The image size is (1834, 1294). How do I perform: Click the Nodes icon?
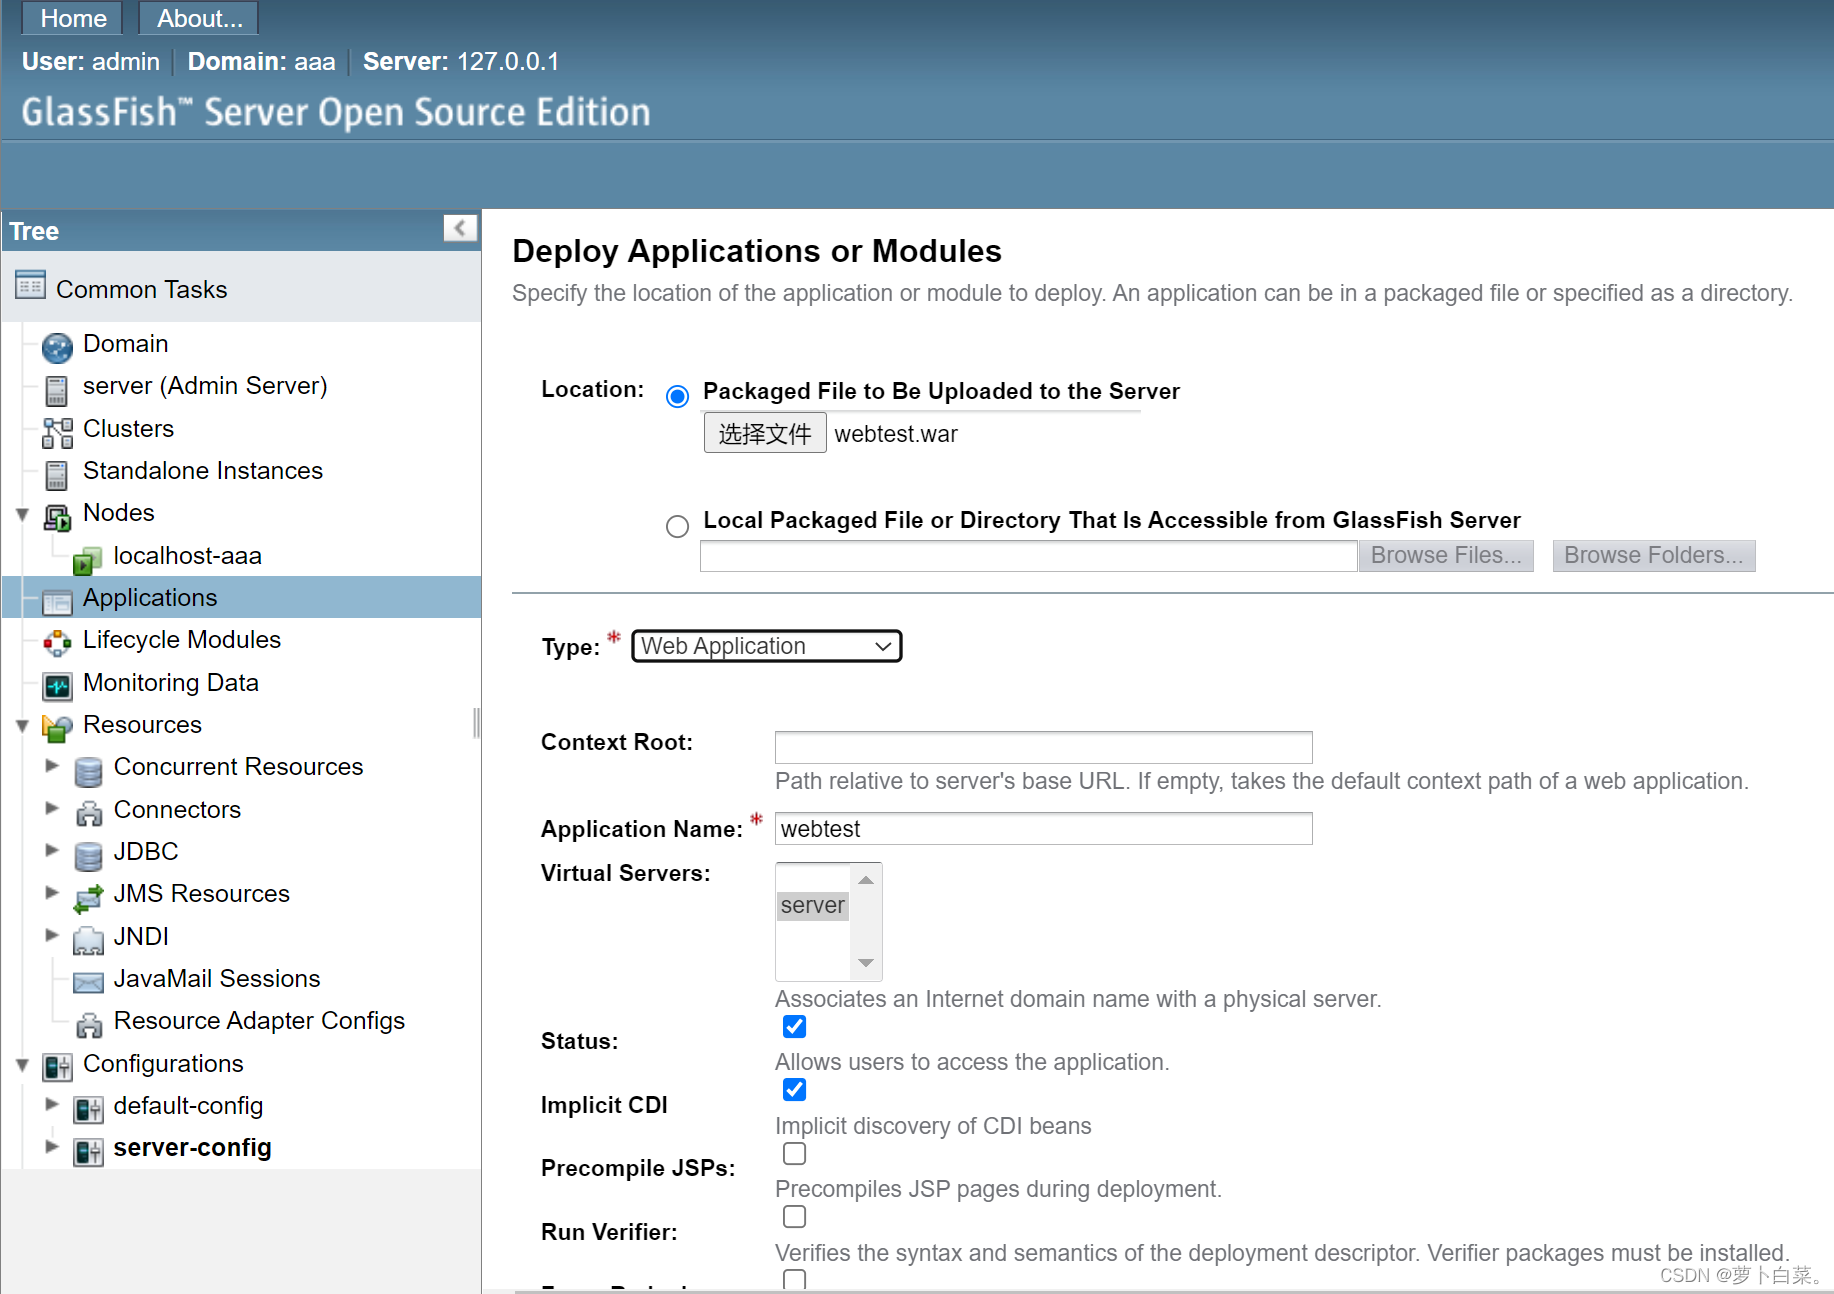(x=57, y=516)
